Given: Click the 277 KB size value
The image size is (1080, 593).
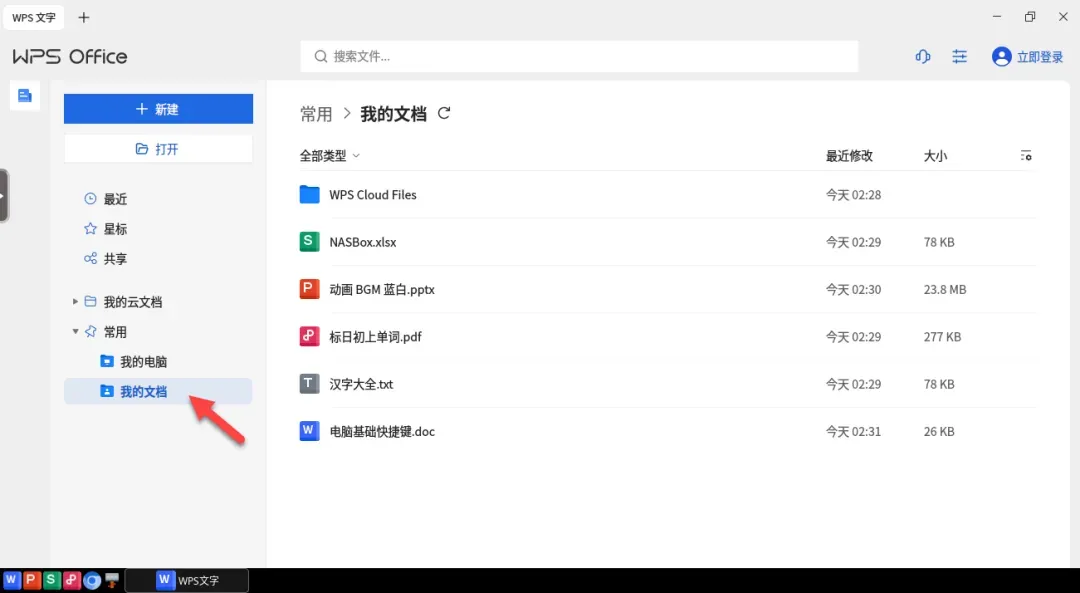Looking at the screenshot, I should coord(942,337).
